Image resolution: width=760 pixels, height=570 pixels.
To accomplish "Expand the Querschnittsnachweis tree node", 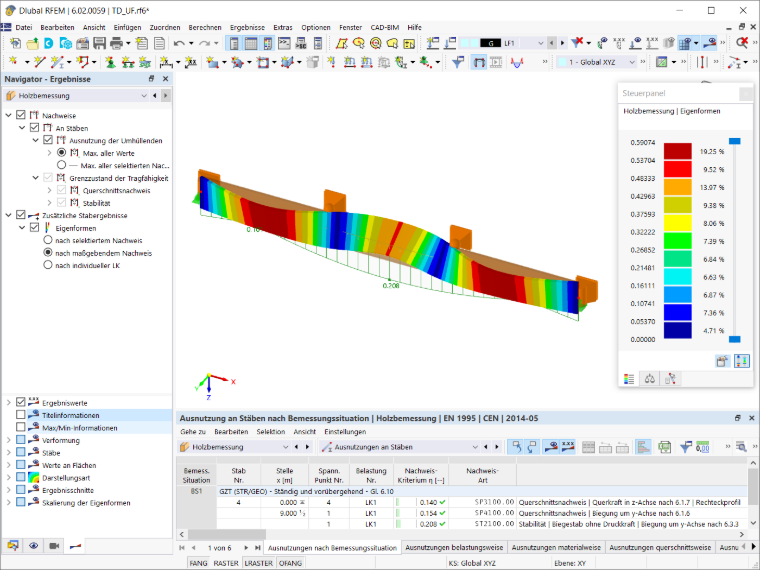I will point(49,190).
